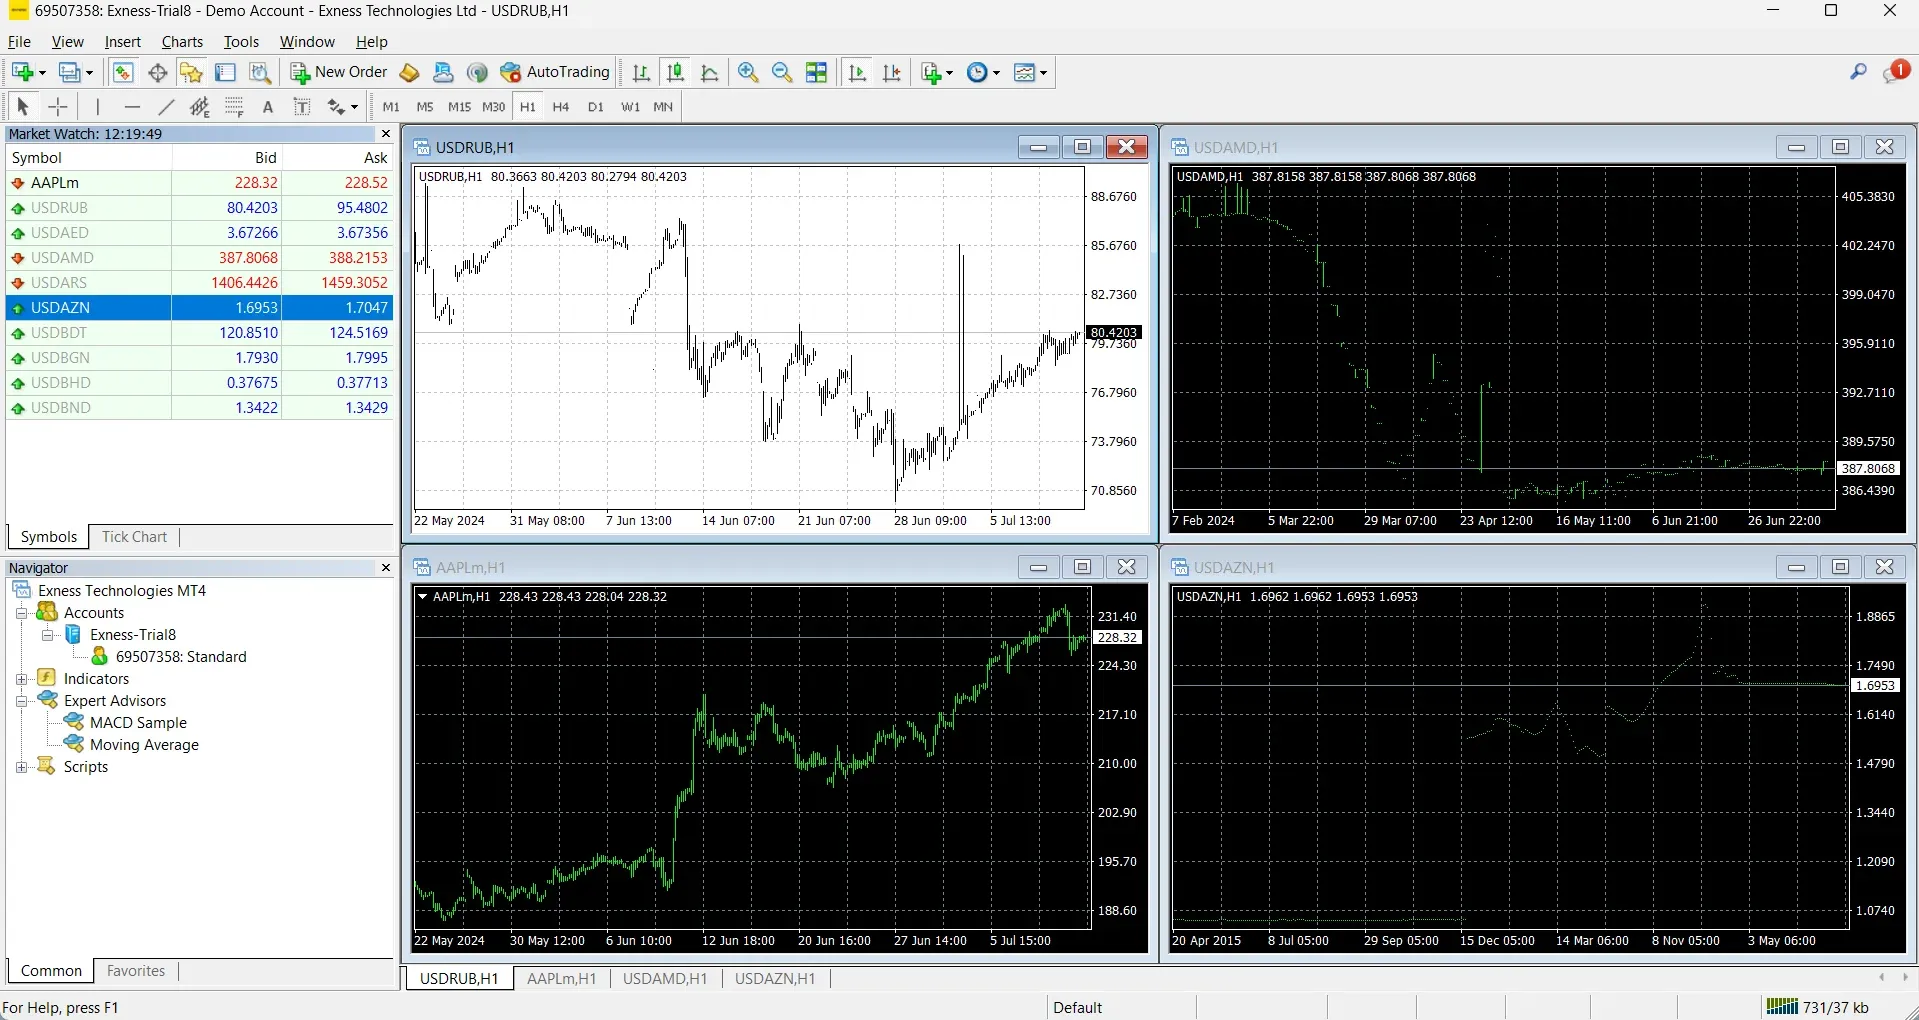1919x1020 pixels.
Task: Tile chart windows
Action: tap(816, 72)
